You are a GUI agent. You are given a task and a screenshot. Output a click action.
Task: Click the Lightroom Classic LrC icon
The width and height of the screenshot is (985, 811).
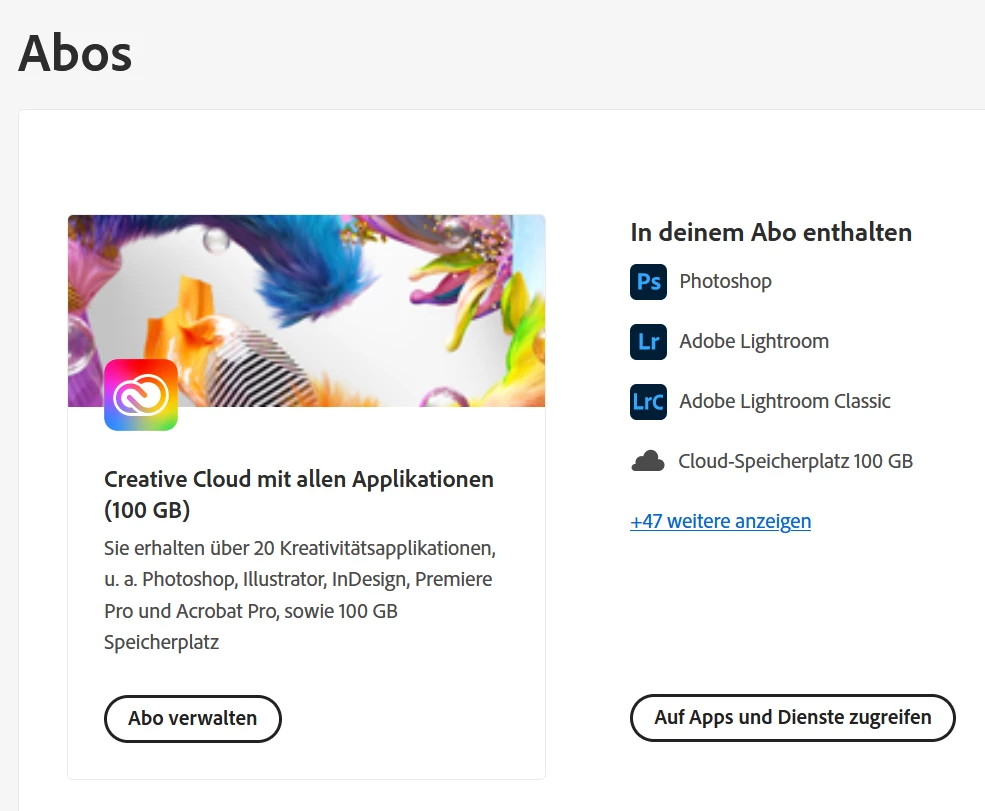pos(648,401)
